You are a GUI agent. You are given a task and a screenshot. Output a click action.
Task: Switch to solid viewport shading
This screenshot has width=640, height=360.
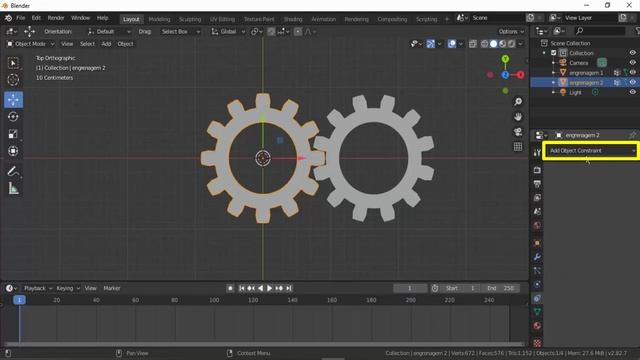[493, 44]
